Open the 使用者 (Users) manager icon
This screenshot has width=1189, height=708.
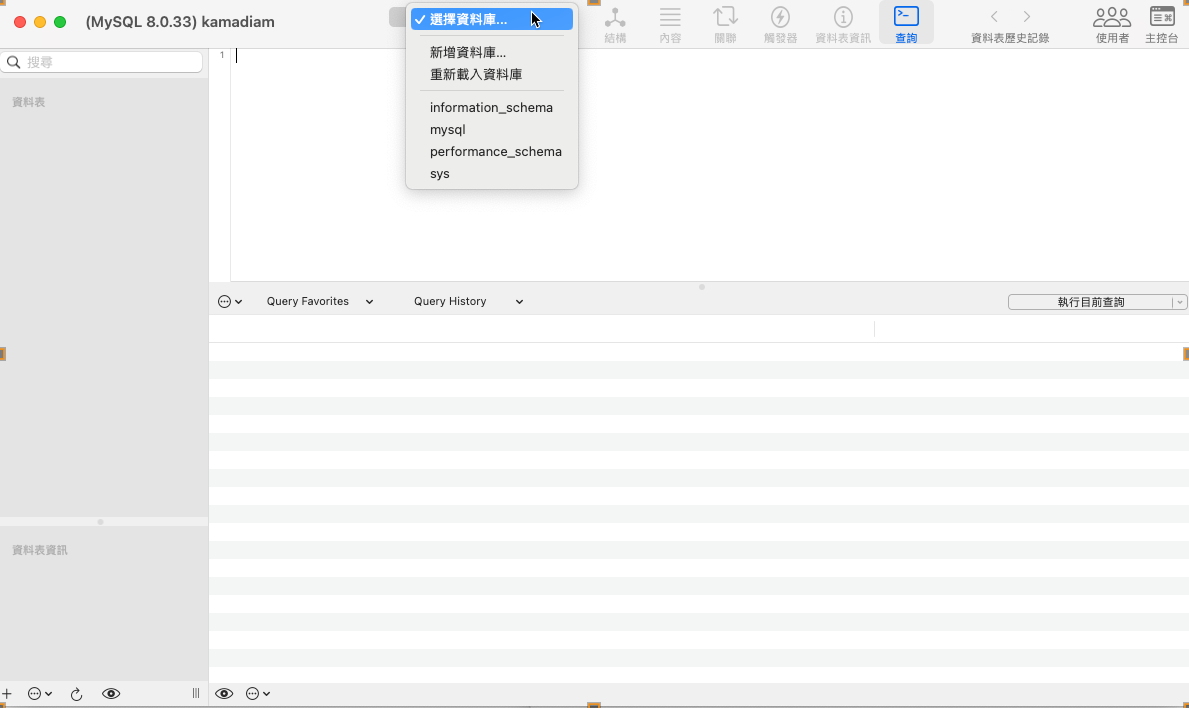1112,24
